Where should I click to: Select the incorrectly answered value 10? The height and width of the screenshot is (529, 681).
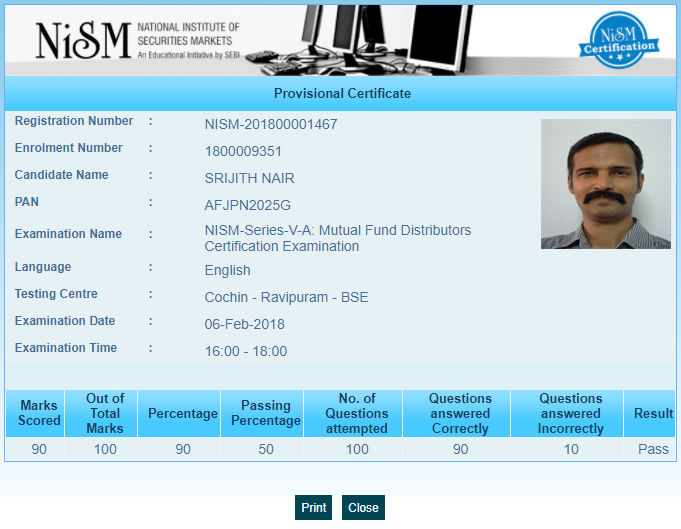(x=571, y=449)
